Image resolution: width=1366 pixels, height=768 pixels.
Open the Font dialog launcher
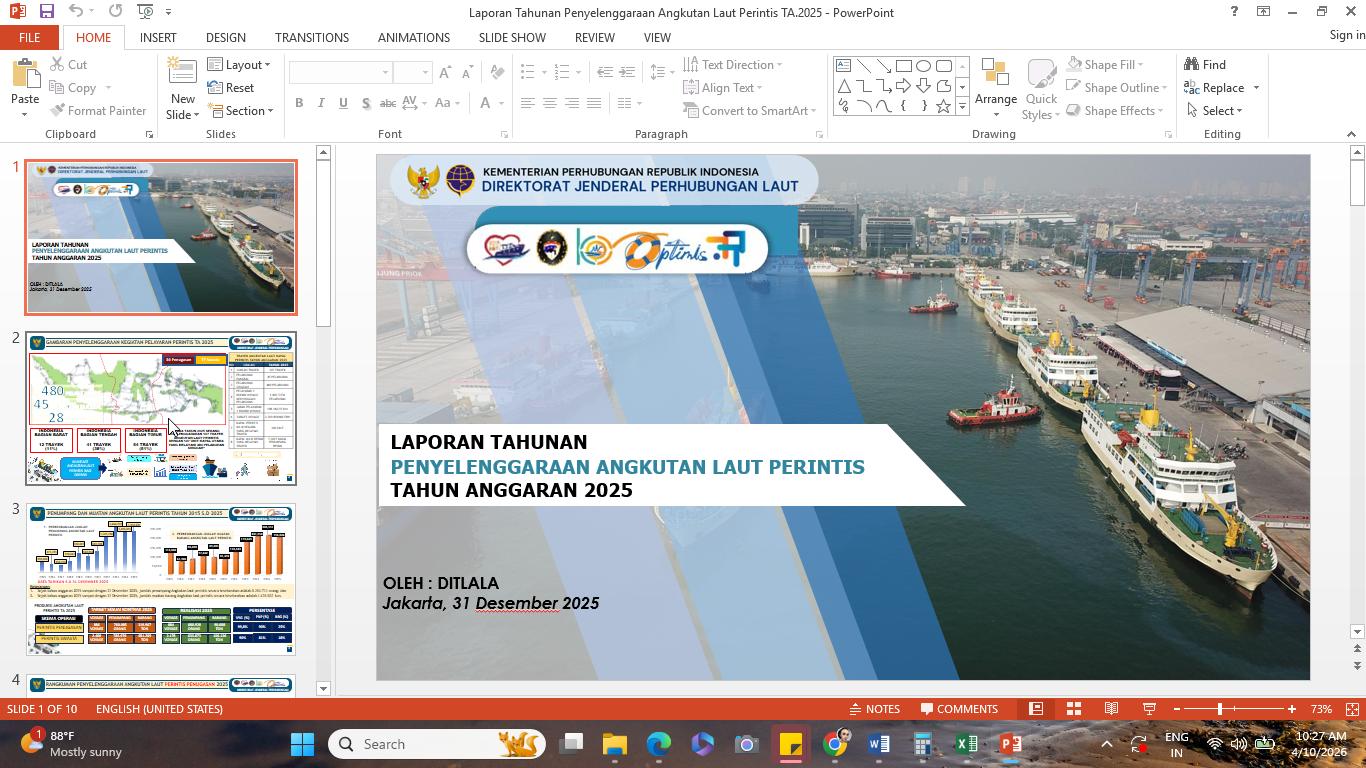(x=504, y=134)
